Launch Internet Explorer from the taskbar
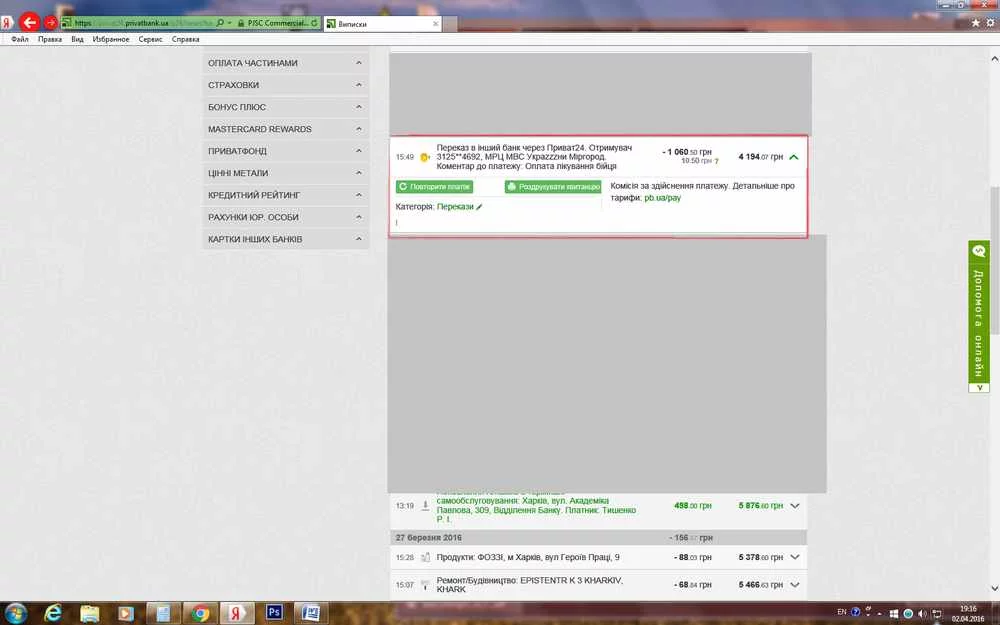 [x=54, y=614]
